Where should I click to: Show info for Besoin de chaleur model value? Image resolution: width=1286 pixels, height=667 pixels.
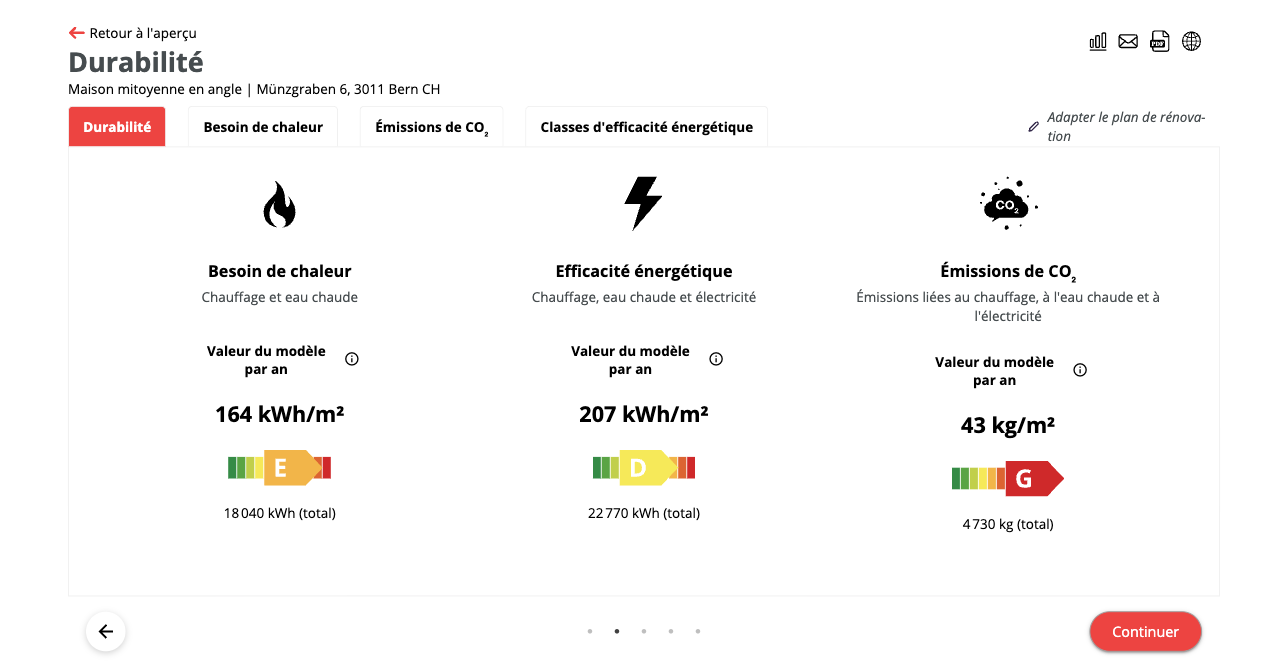pos(352,359)
